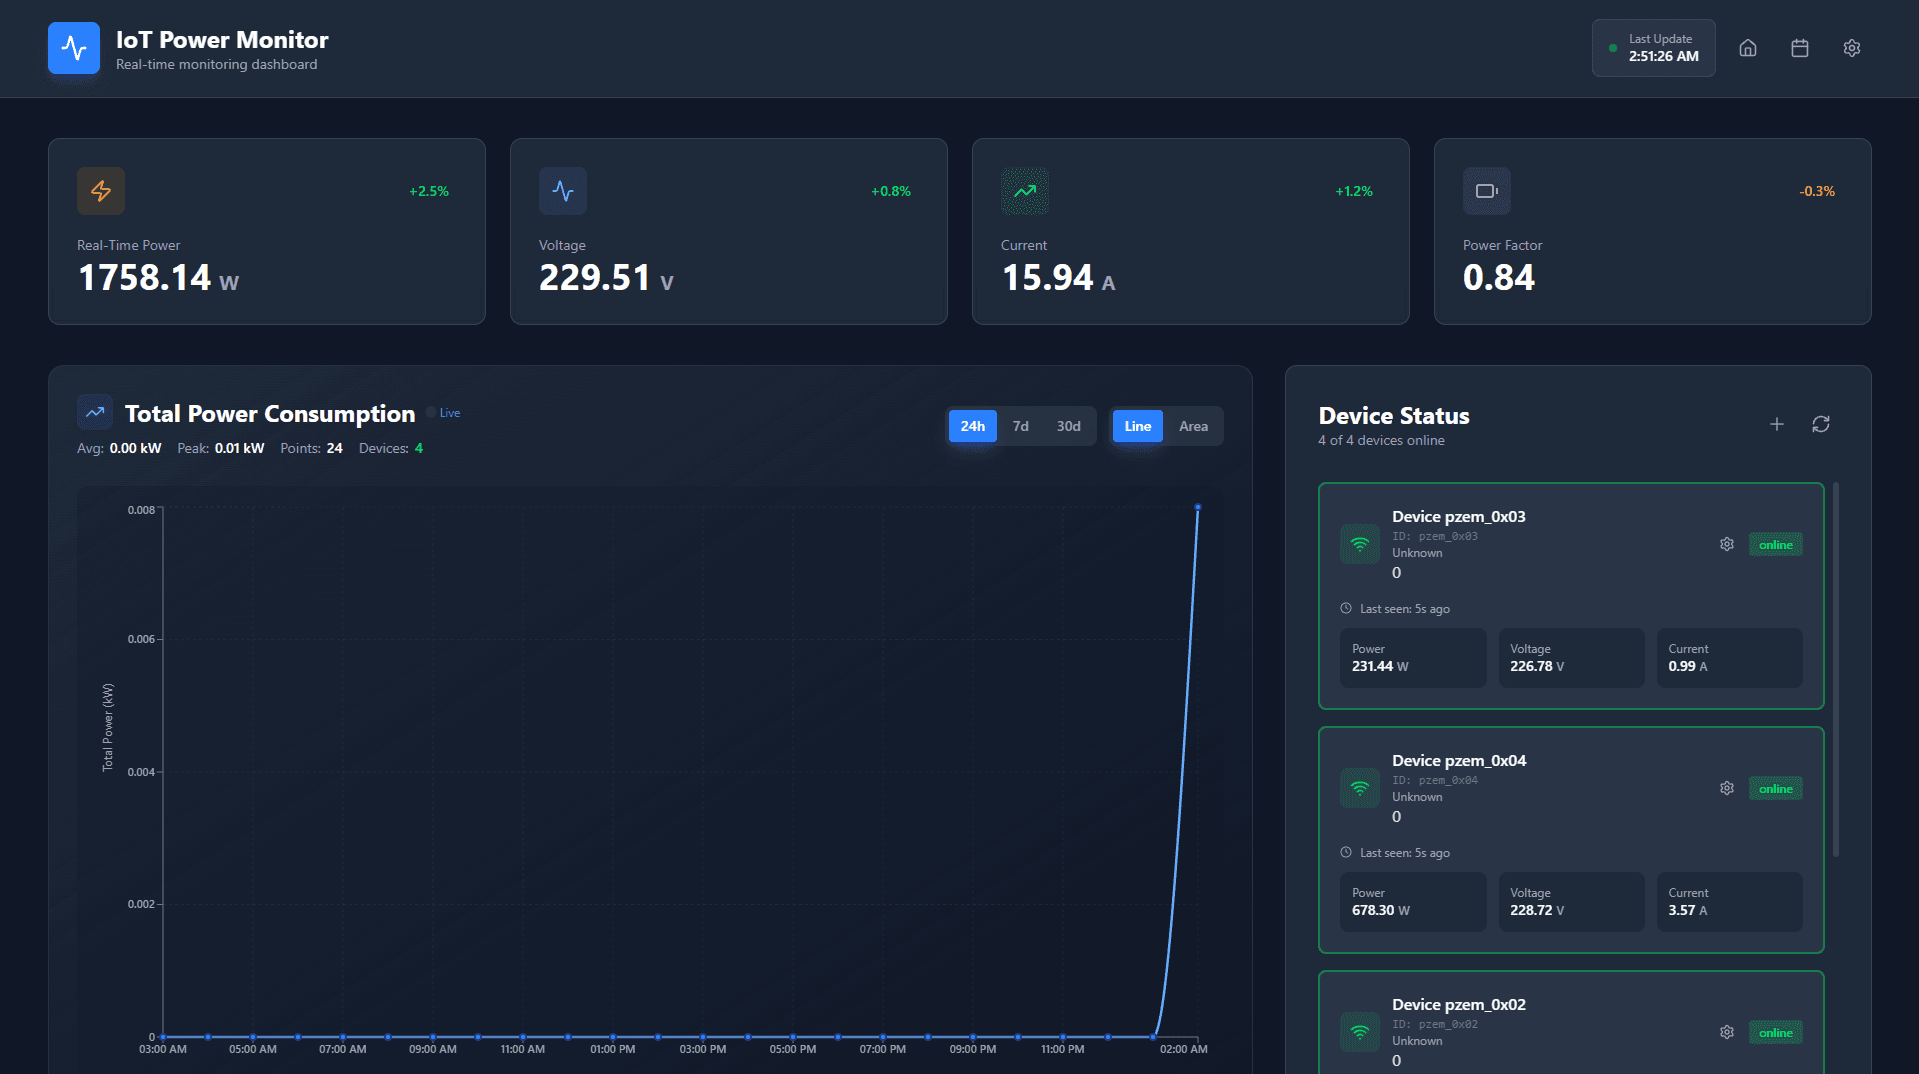Click the Total Power Consumption heading
Screen dimensions: 1919x1074
pyautogui.click(x=270, y=413)
